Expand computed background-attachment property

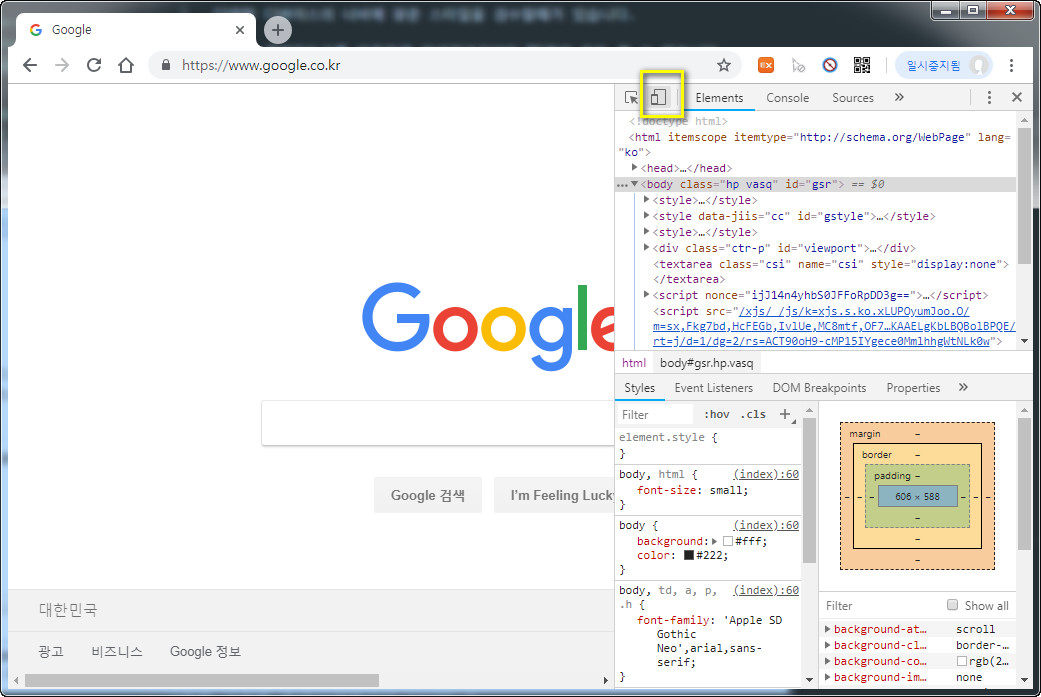(828, 629)
